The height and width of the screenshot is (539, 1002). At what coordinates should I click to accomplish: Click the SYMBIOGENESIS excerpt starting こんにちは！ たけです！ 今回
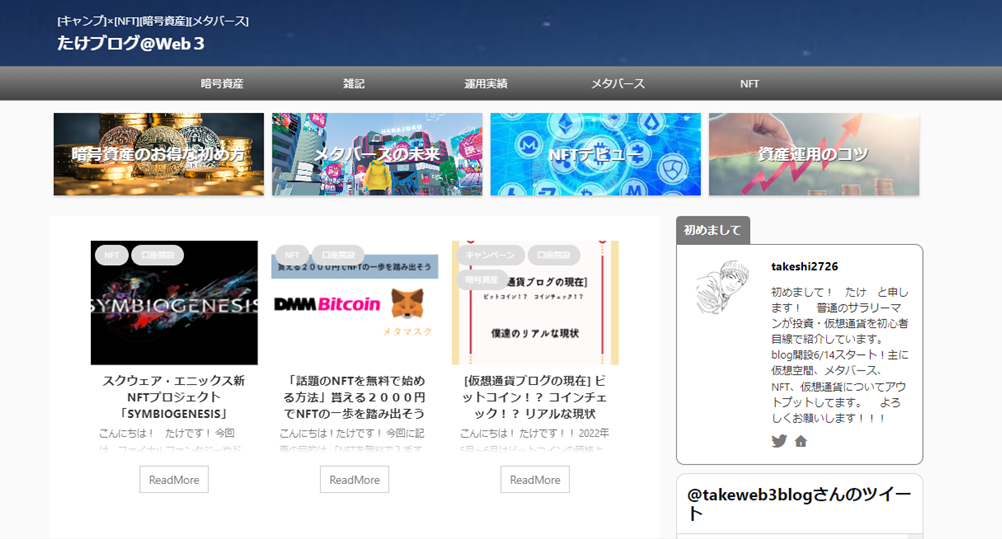pyautogui.click(x=170, y=441)
